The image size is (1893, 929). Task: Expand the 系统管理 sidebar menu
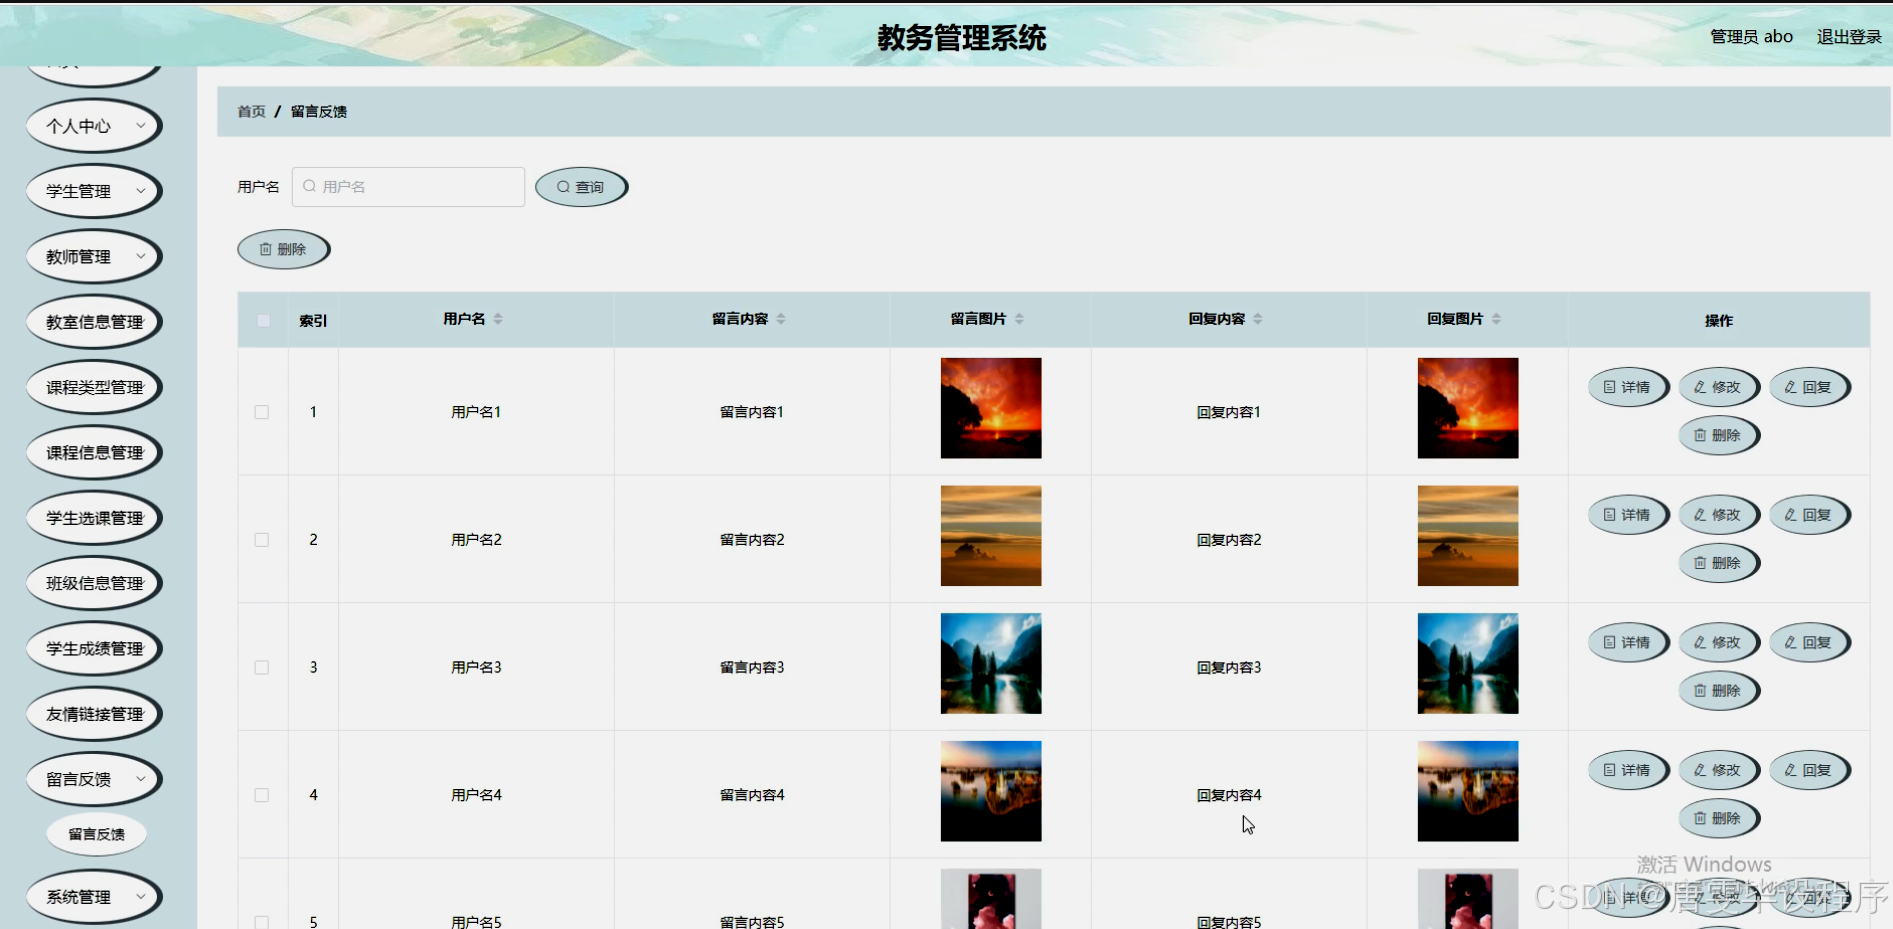point(93,897)
